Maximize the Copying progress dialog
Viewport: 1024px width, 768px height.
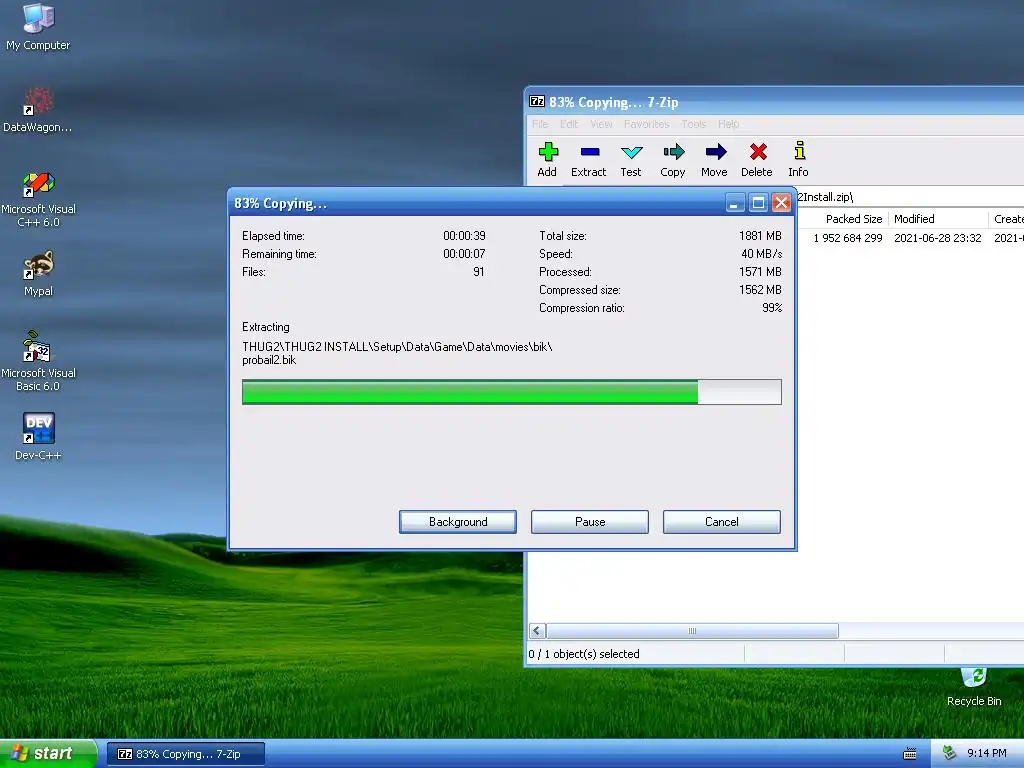758,203
